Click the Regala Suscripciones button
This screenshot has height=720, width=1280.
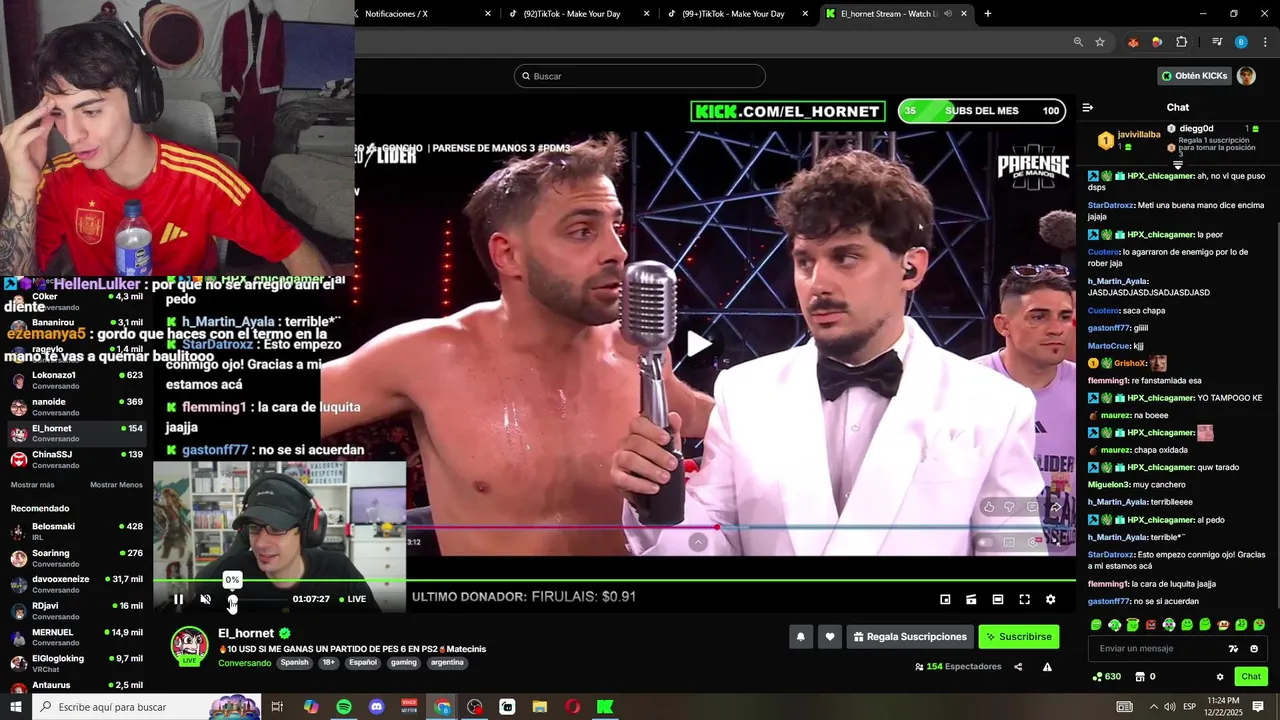910,636
